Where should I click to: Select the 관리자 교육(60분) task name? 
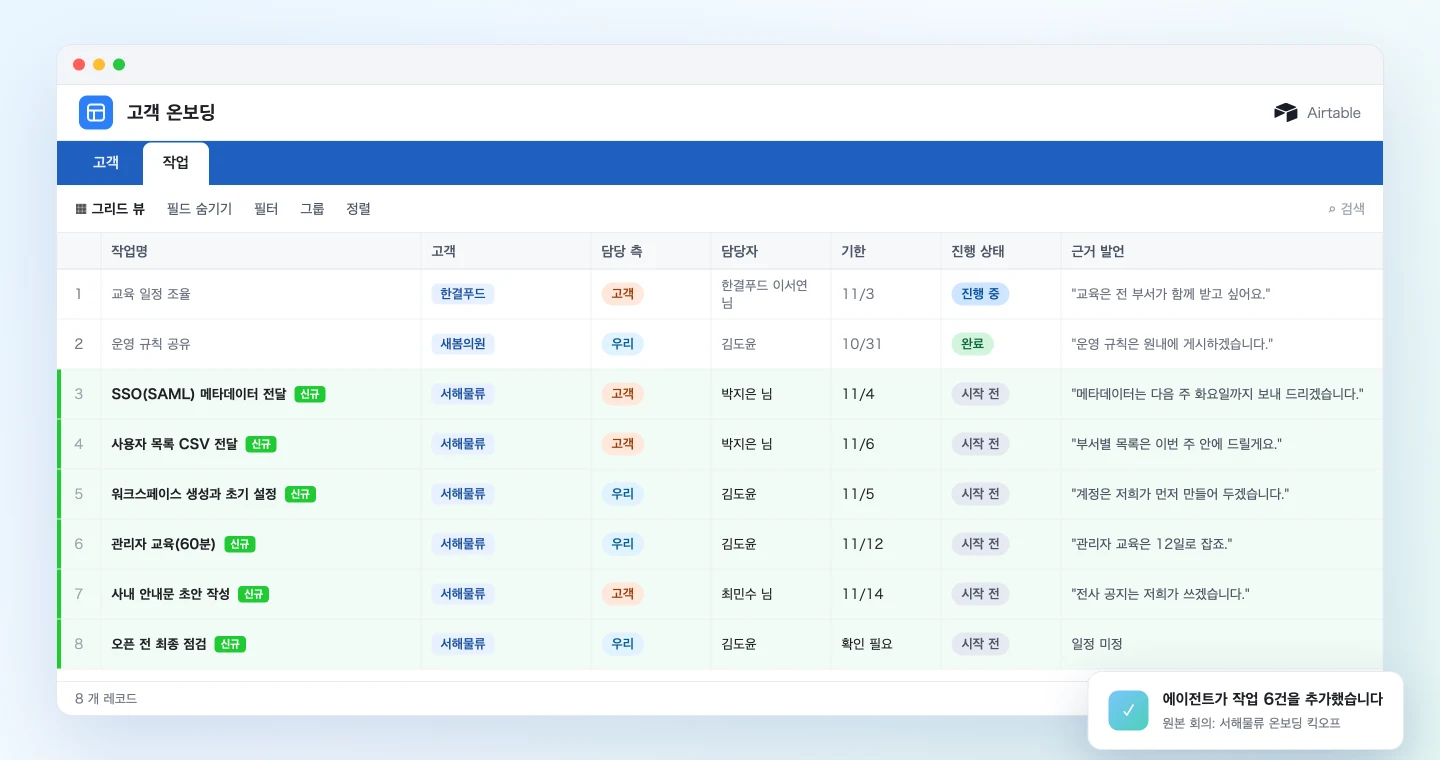(164, 544)
